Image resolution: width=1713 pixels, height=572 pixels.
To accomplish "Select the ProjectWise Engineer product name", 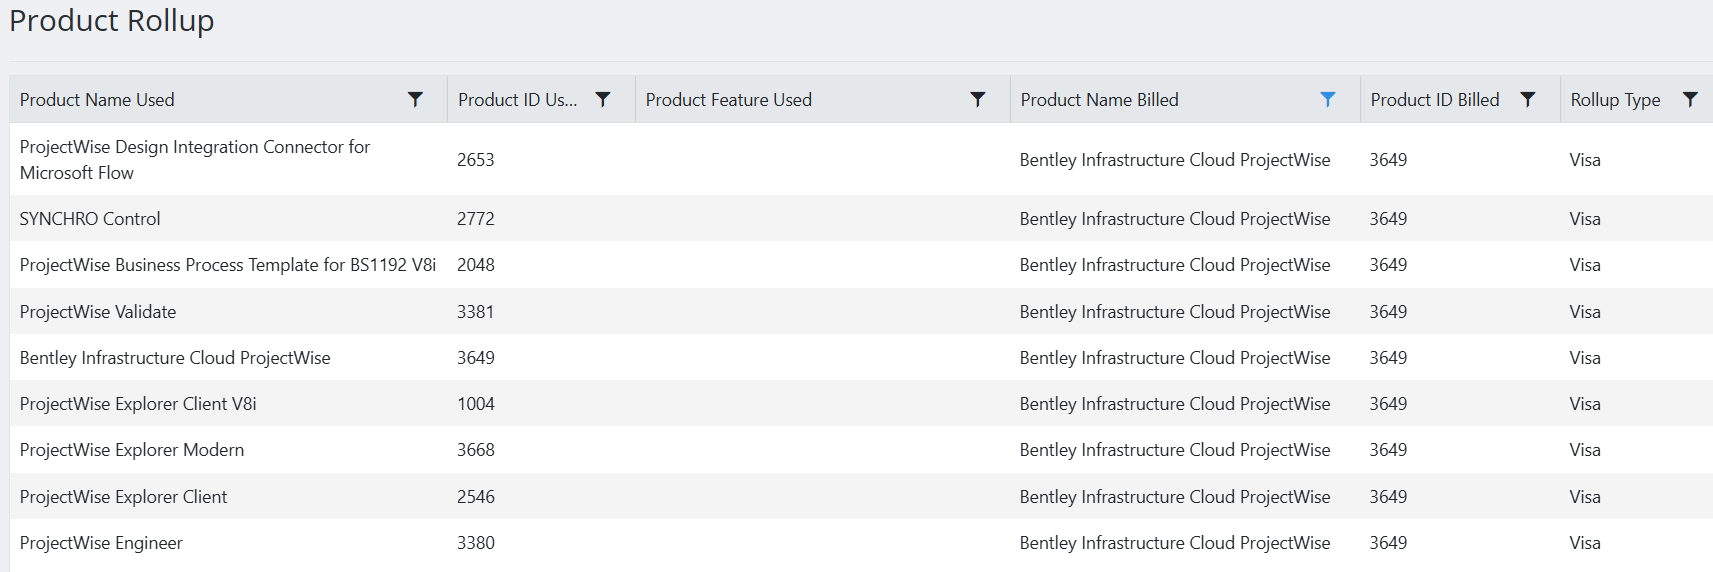I will tap(101, 543).
